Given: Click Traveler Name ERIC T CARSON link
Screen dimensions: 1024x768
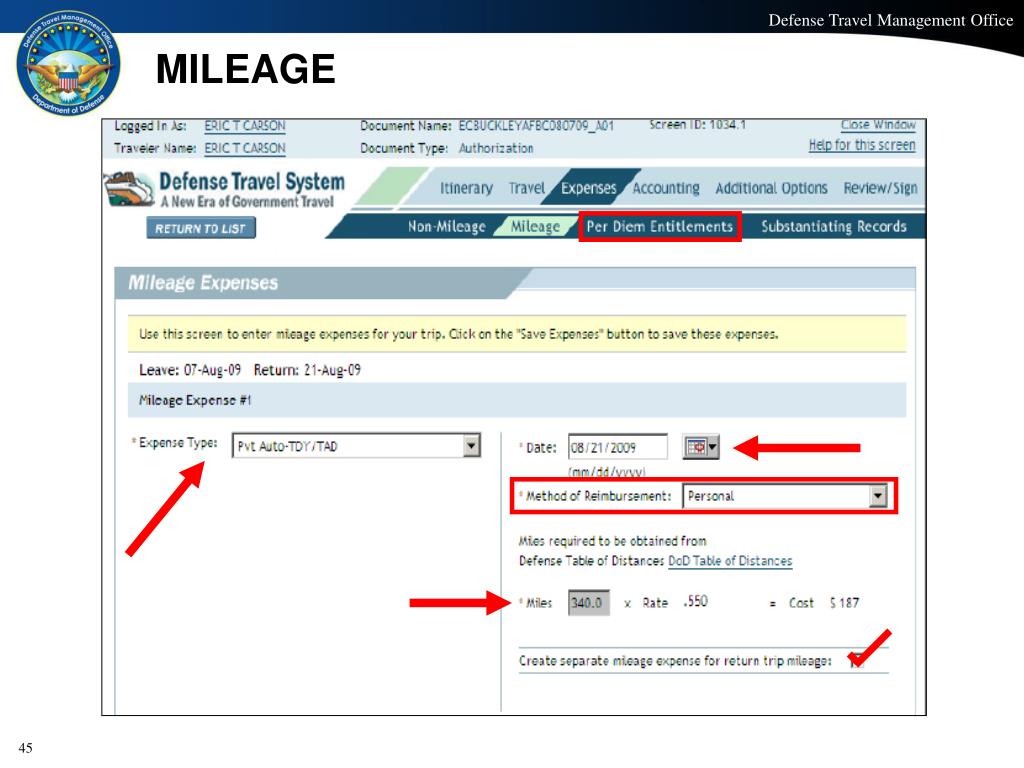Looking at the screenshot, I should pos(245,148).
